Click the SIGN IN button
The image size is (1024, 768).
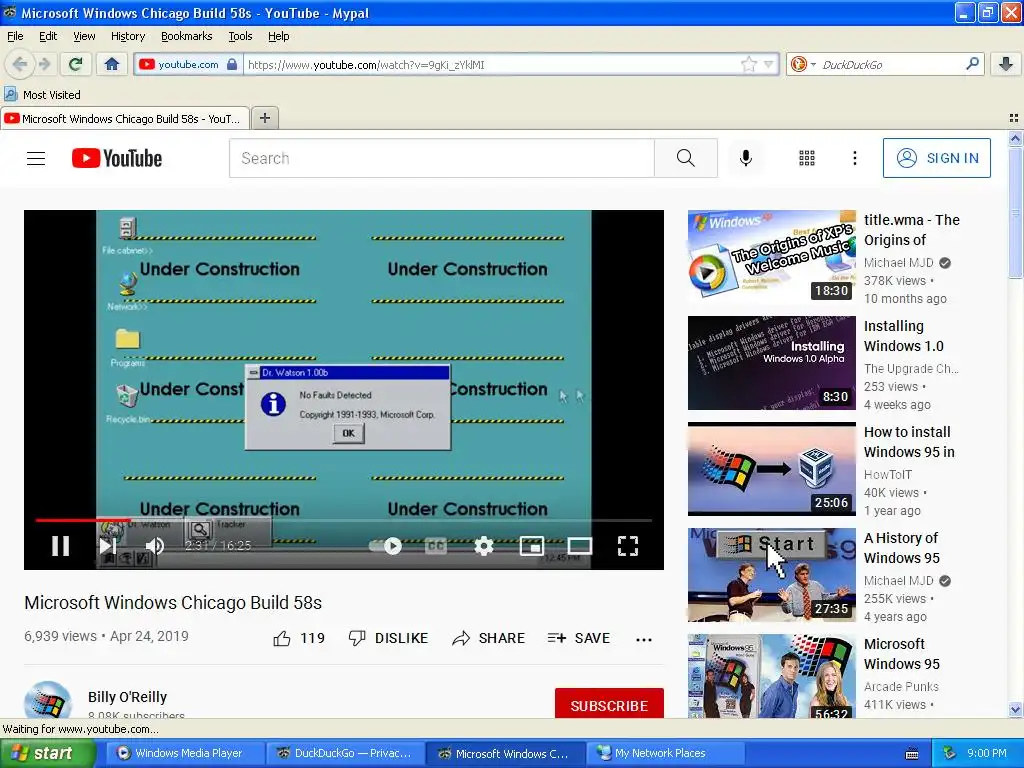936,158
